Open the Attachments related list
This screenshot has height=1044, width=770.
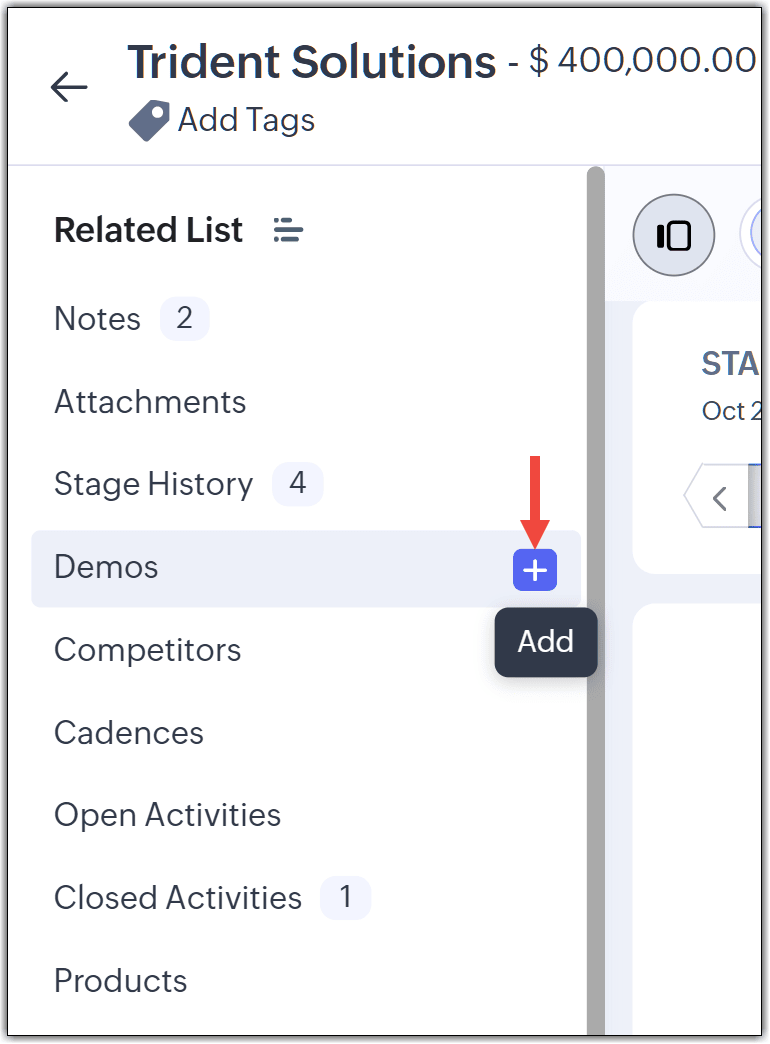tap(151, 401)
